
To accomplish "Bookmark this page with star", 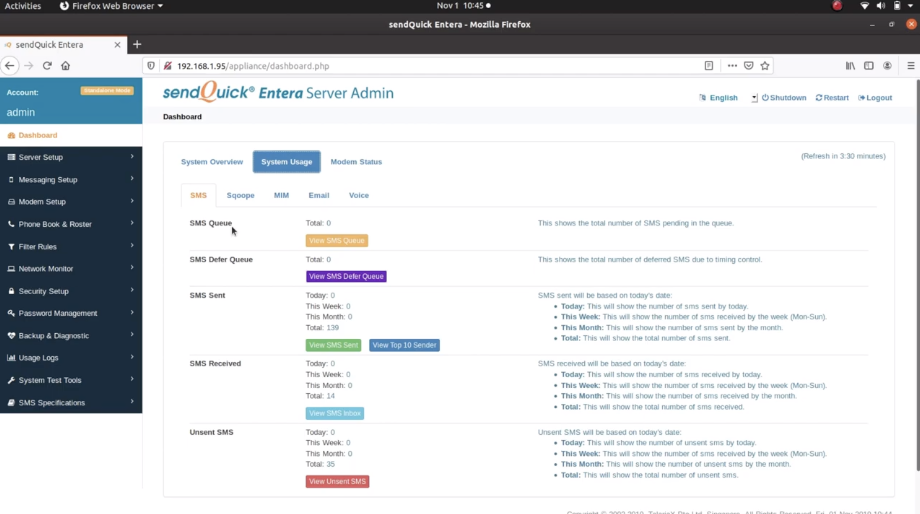I will [765, 66].
